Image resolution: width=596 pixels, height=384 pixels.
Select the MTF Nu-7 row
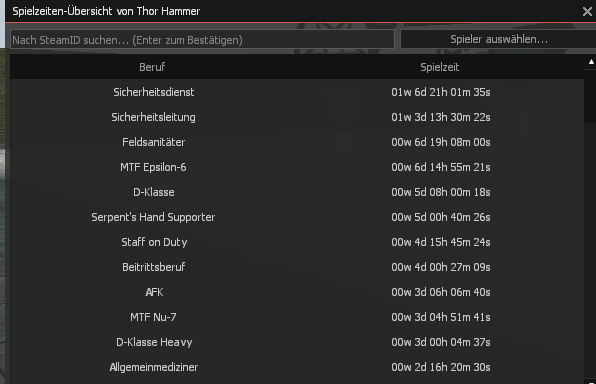click(297, 317)
